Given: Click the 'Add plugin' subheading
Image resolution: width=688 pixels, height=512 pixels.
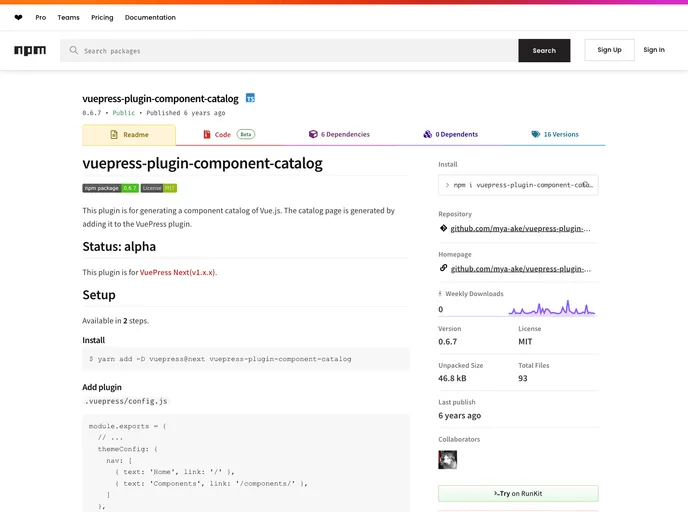Looking at the screenshot, I should (x=102, y=387).
